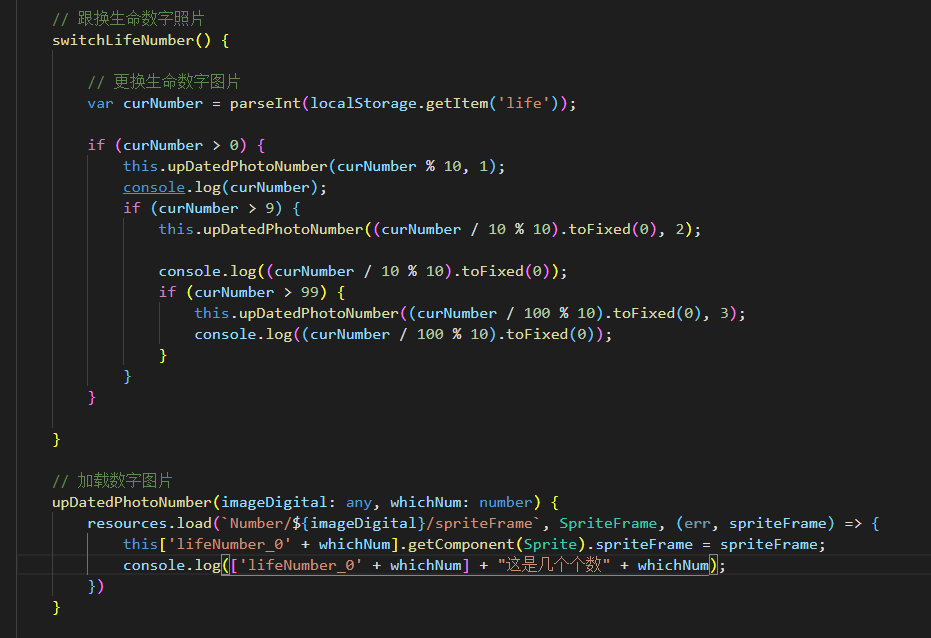The image size is (931, 638).
Task: Click the 'resources' identifier
Action: pos(127,523)
